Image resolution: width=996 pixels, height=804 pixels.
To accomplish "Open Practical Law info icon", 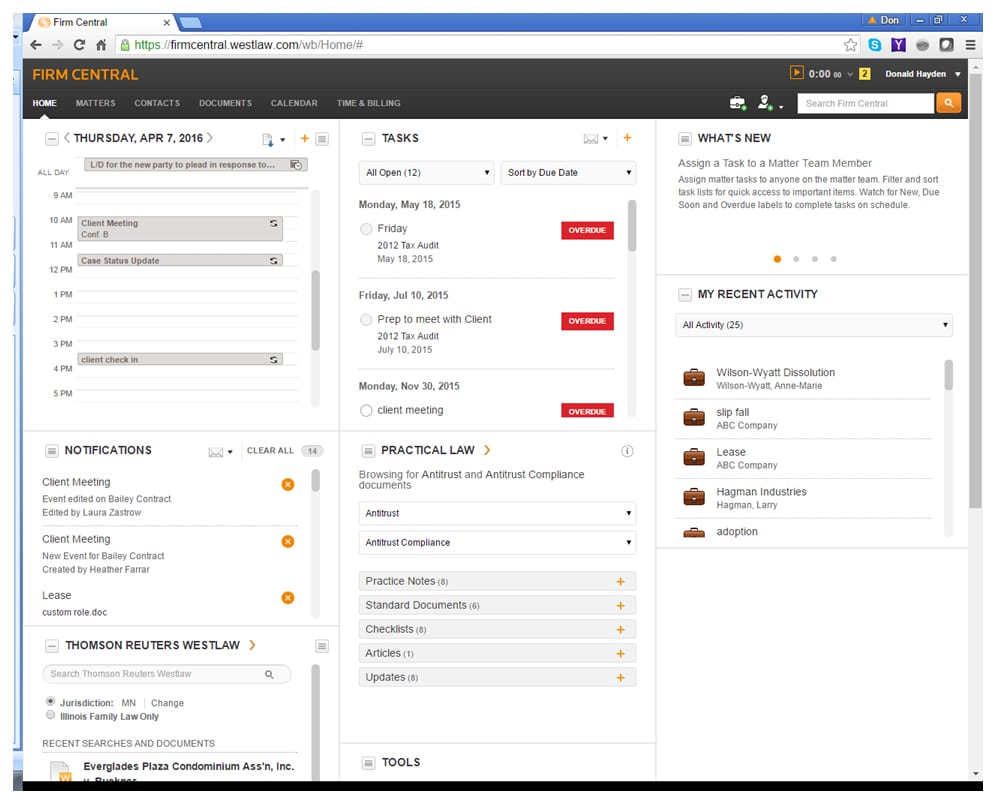I will coord(627,451).
